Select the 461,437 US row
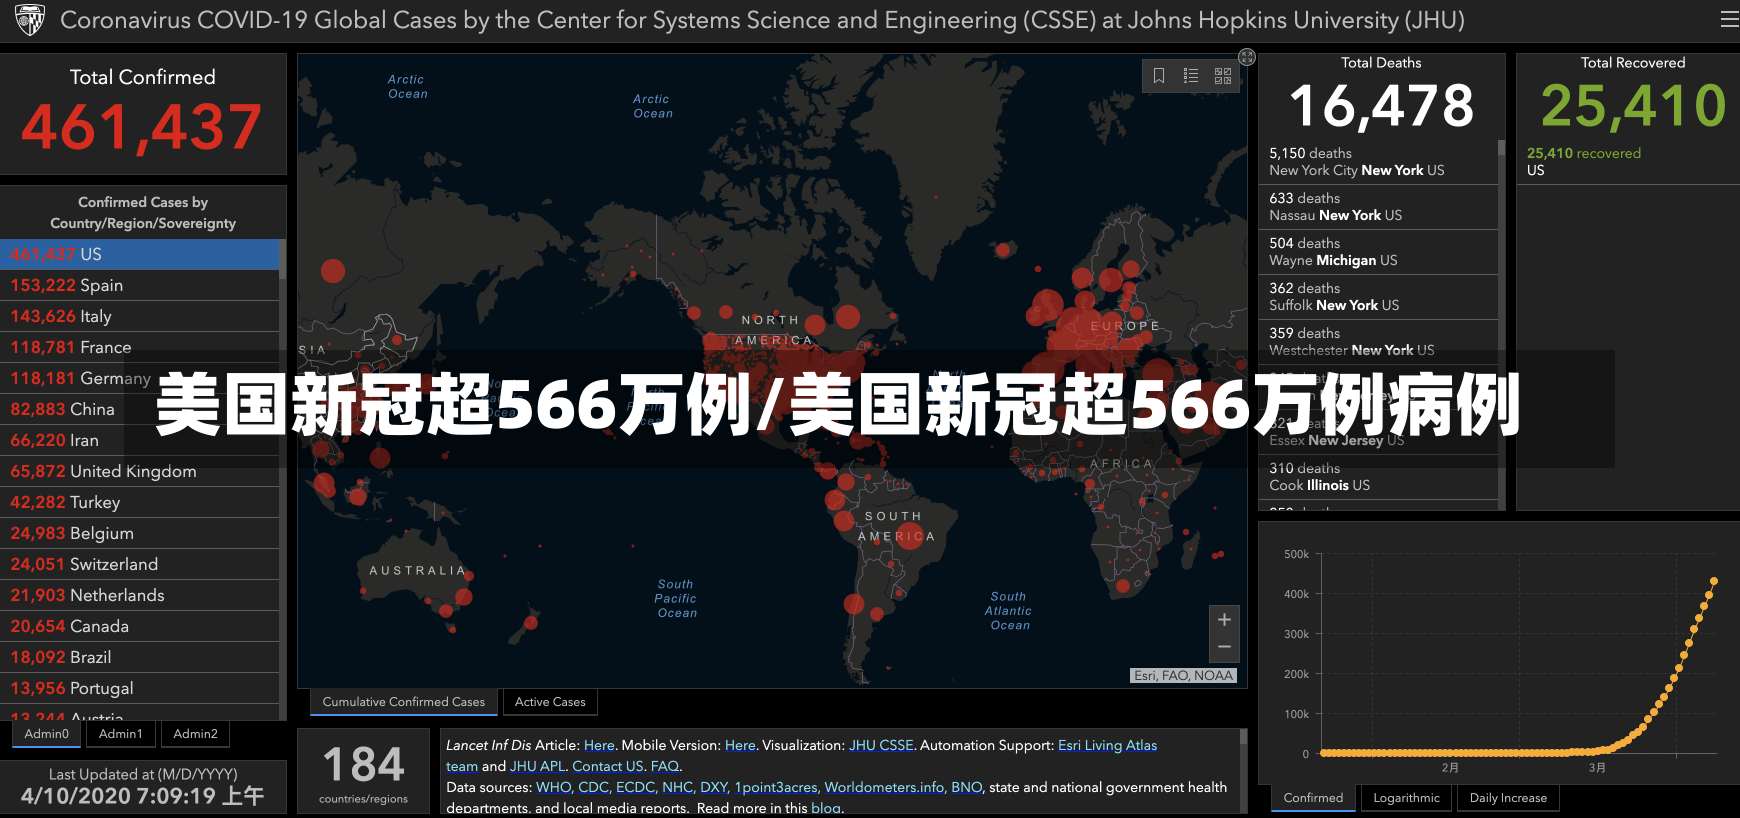This screenshot has width=1740, height=818. (x=140, y=254)
